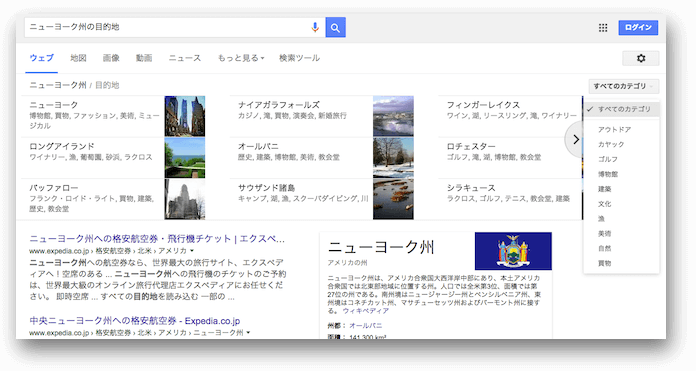
Task: Open the バッファロー destination title
Action: pyautogui.click(x=54, y=188)
